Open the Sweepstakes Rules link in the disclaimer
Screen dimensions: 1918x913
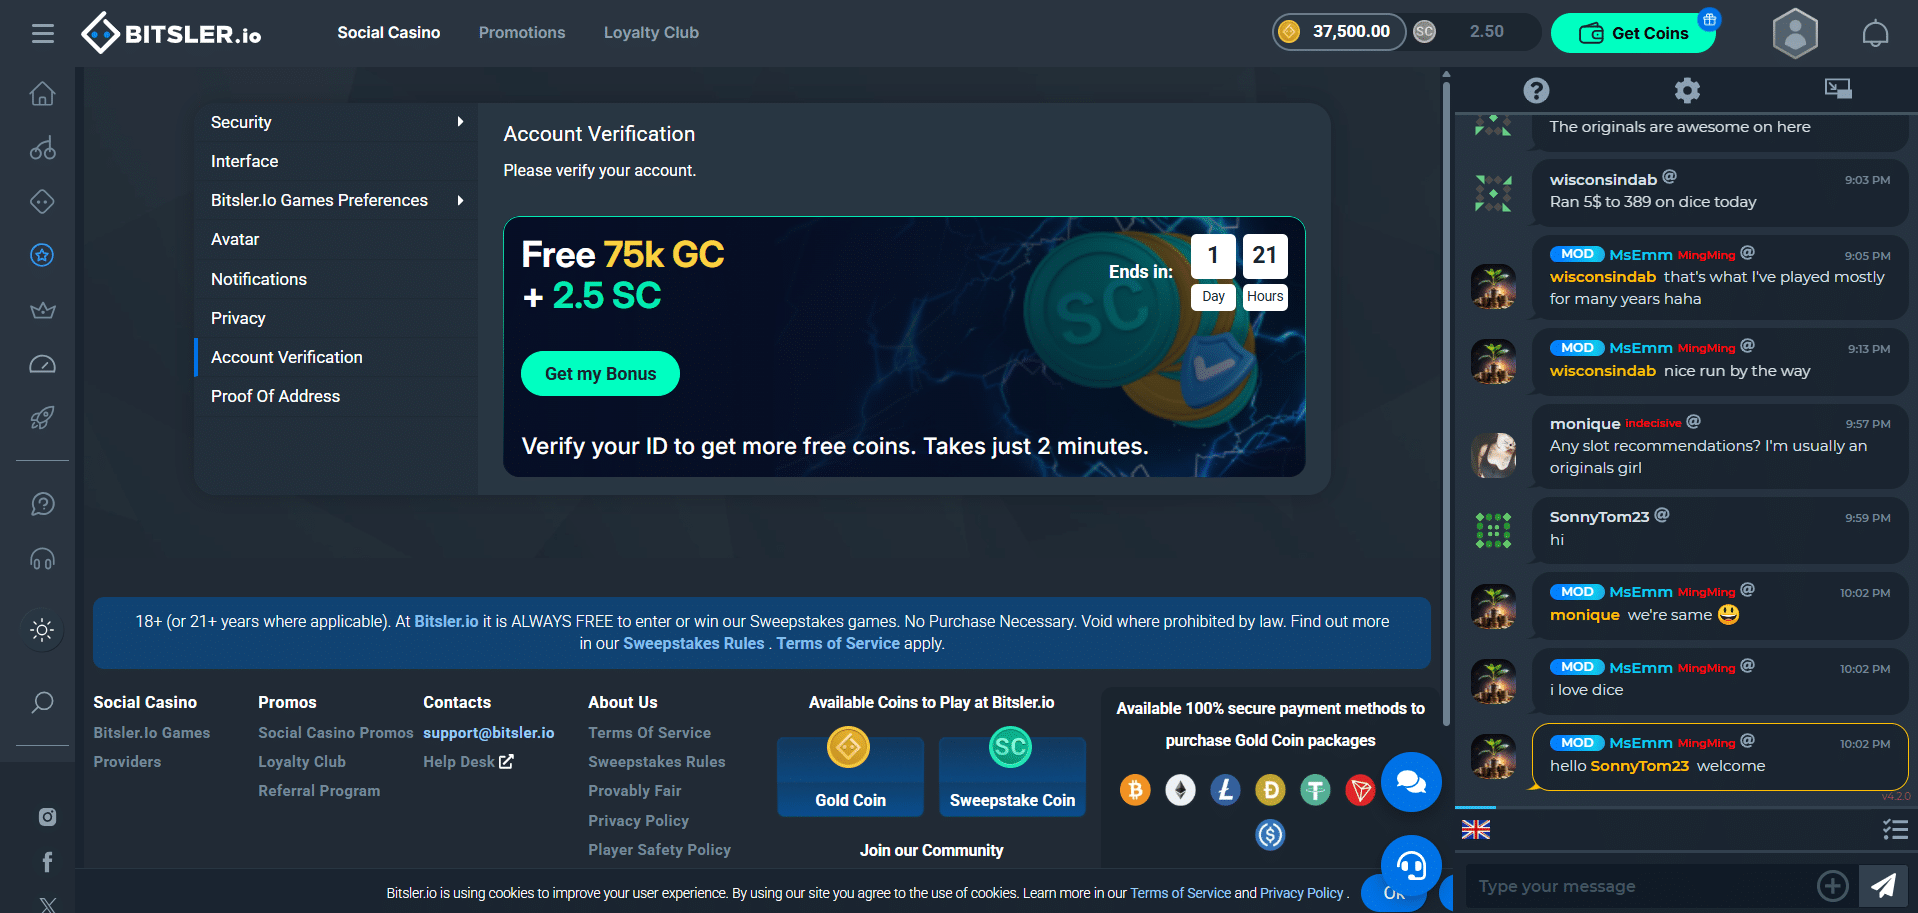click(693, 643)
